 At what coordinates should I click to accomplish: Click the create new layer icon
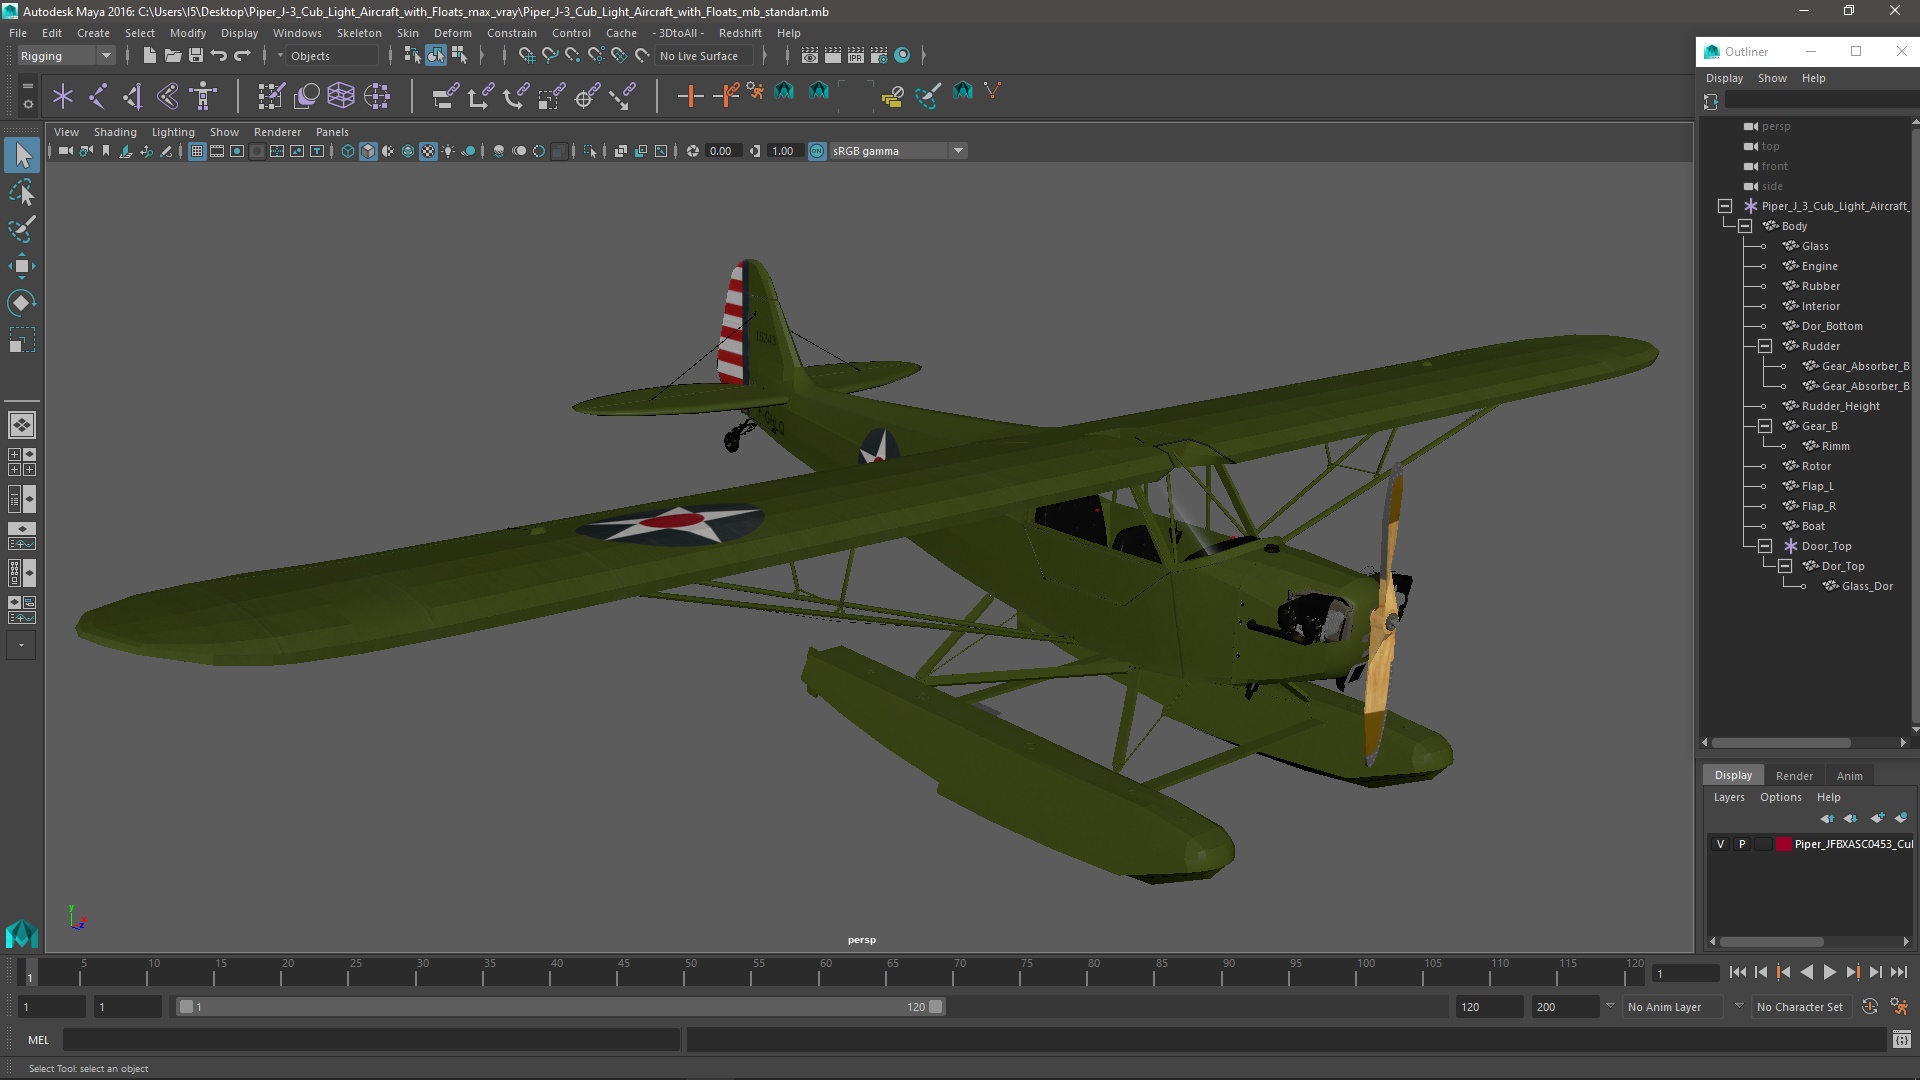click(x=1877, y=818)
